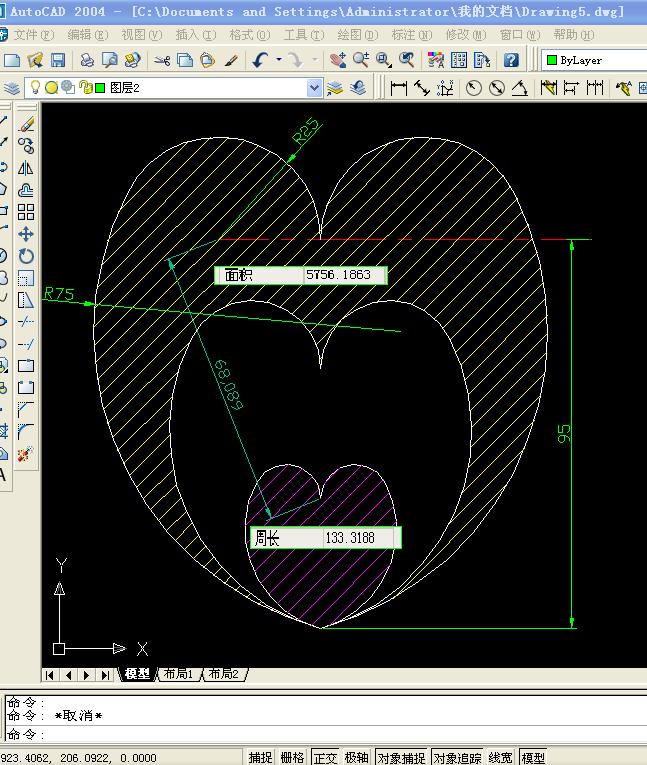Save the drawing with floppy icon
The image size is (647, 765).
pos(58,60)
